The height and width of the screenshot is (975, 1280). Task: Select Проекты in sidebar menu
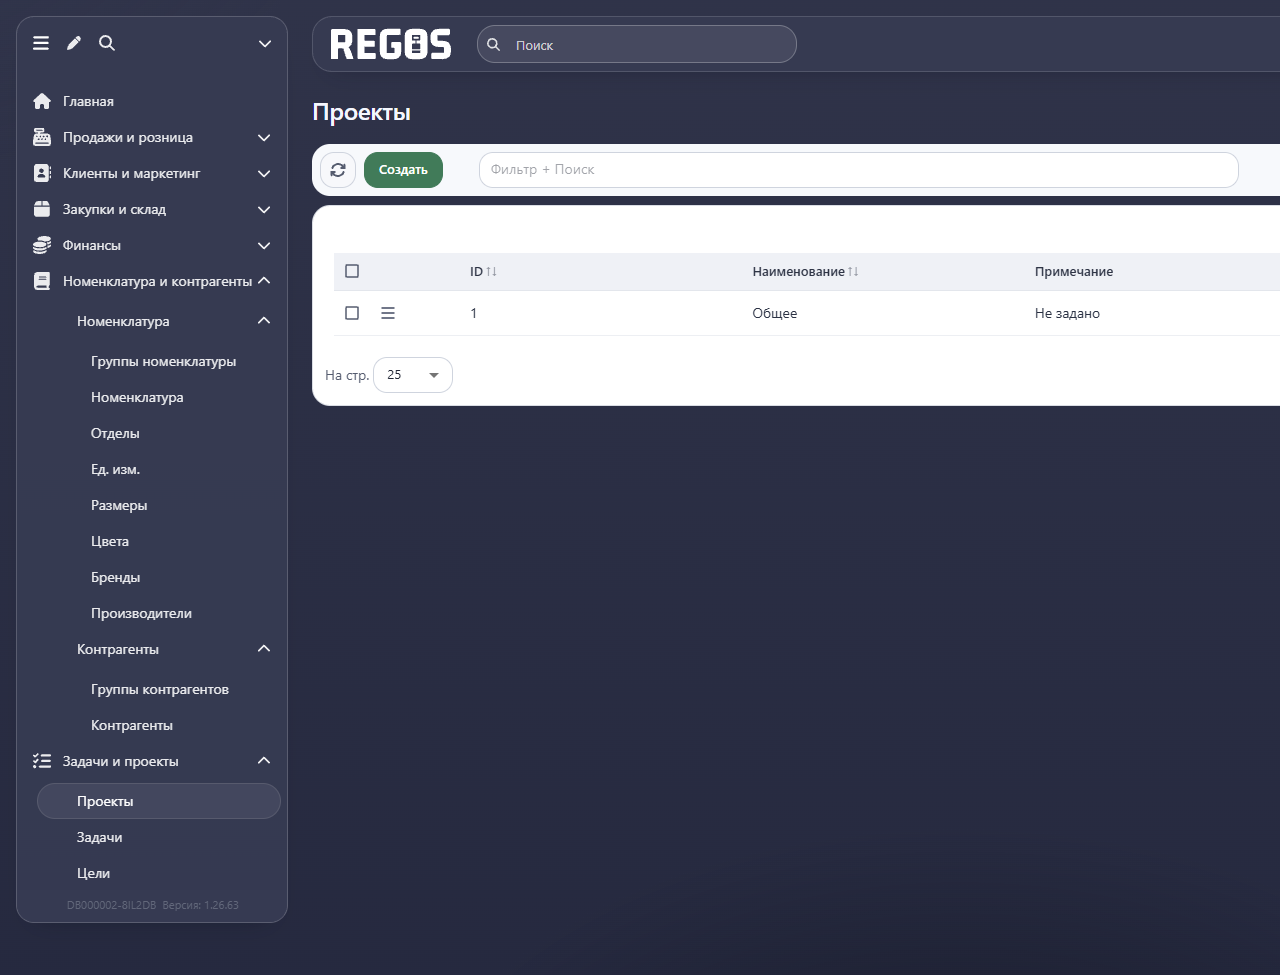coord(159,801)
